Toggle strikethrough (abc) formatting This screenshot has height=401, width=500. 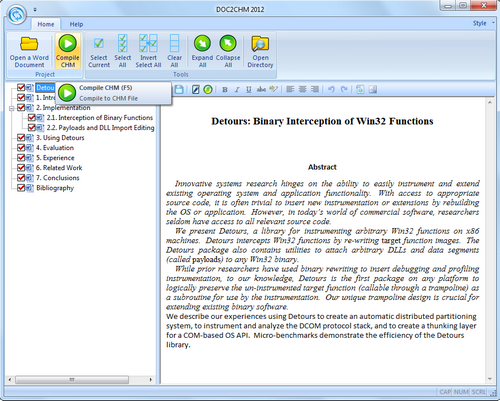[261, 89]
